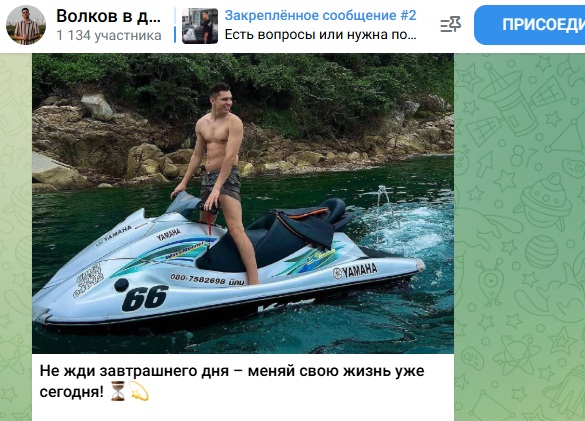Image resolution: width=585 pixels, height=421 pixels.
Task: Select the Закреплённое сообщение #2 title
Action: 320,16
